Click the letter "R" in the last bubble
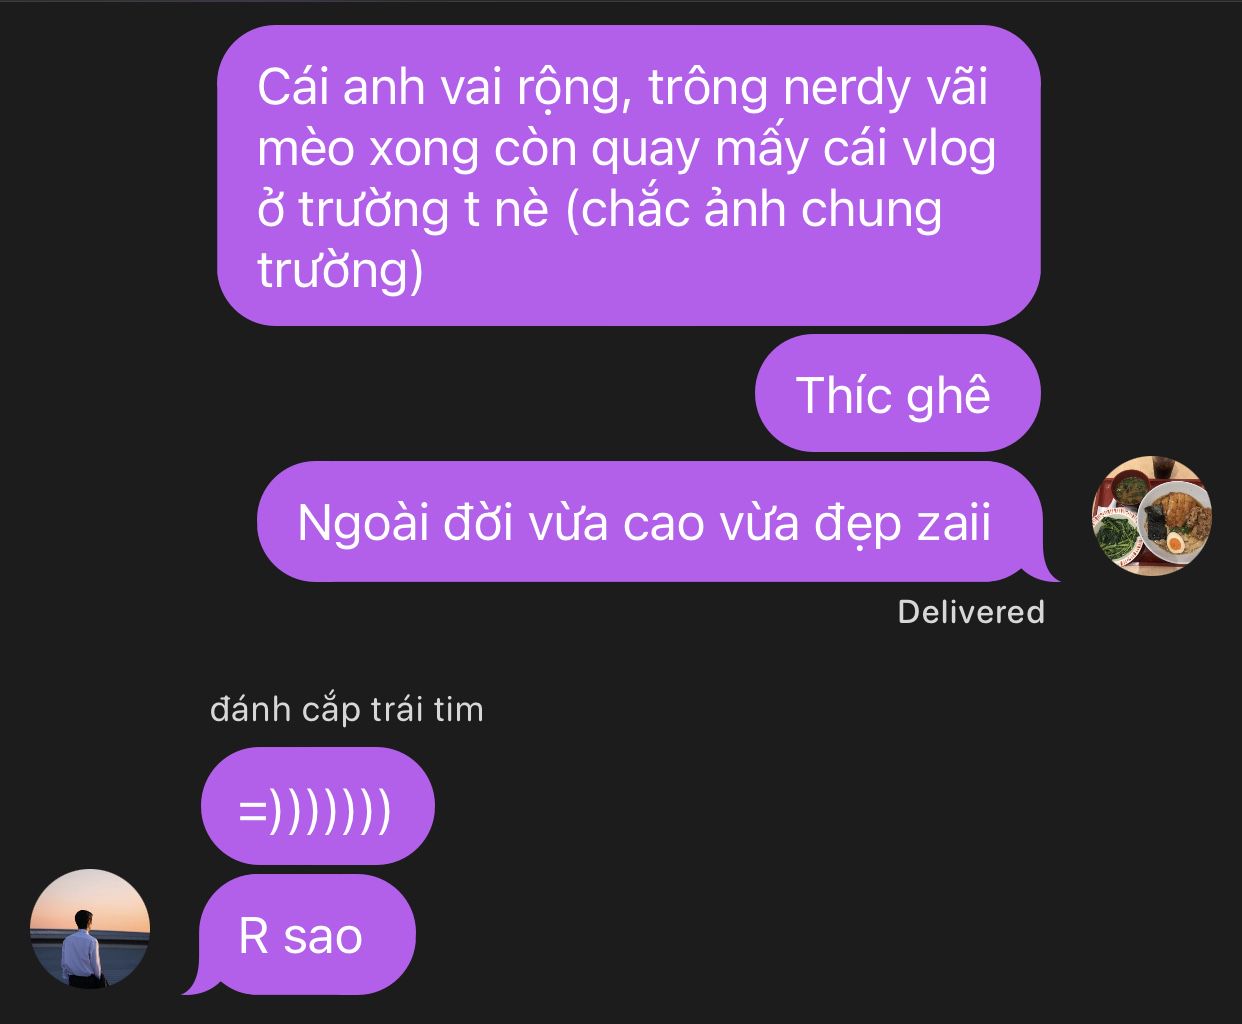 [254, 937]
